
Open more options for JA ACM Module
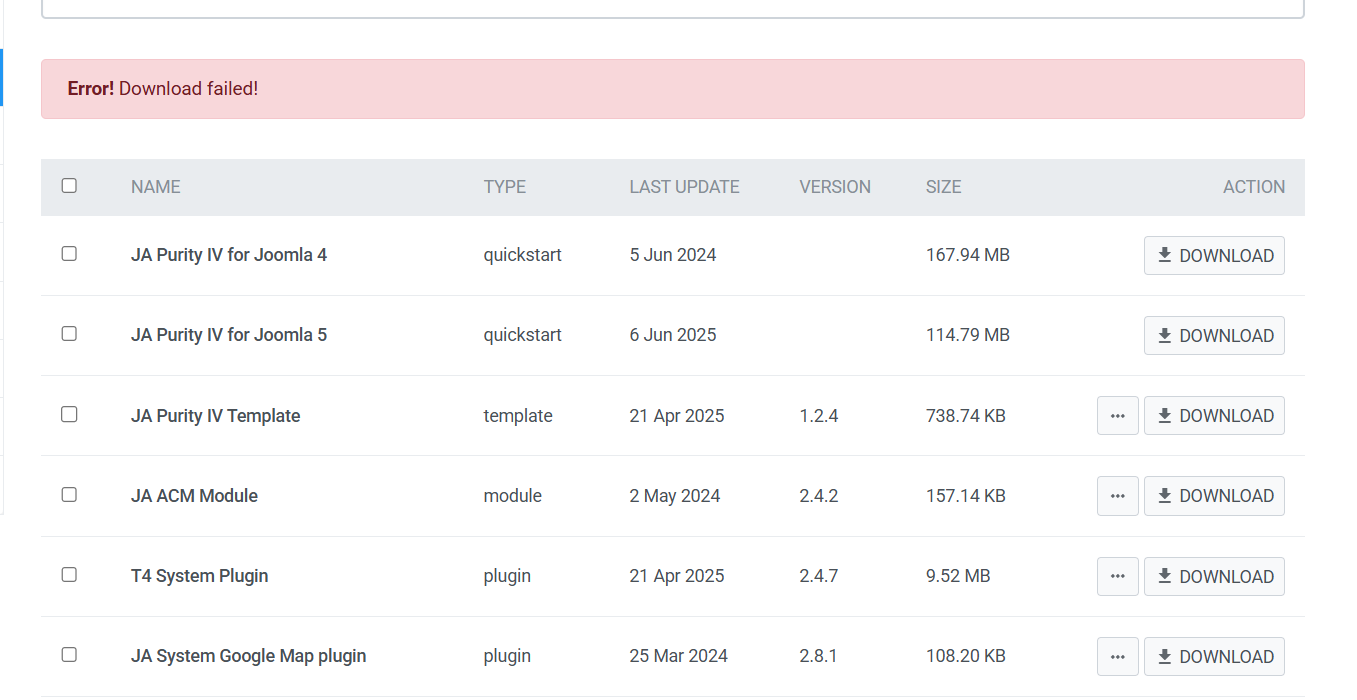point(1118,495)
